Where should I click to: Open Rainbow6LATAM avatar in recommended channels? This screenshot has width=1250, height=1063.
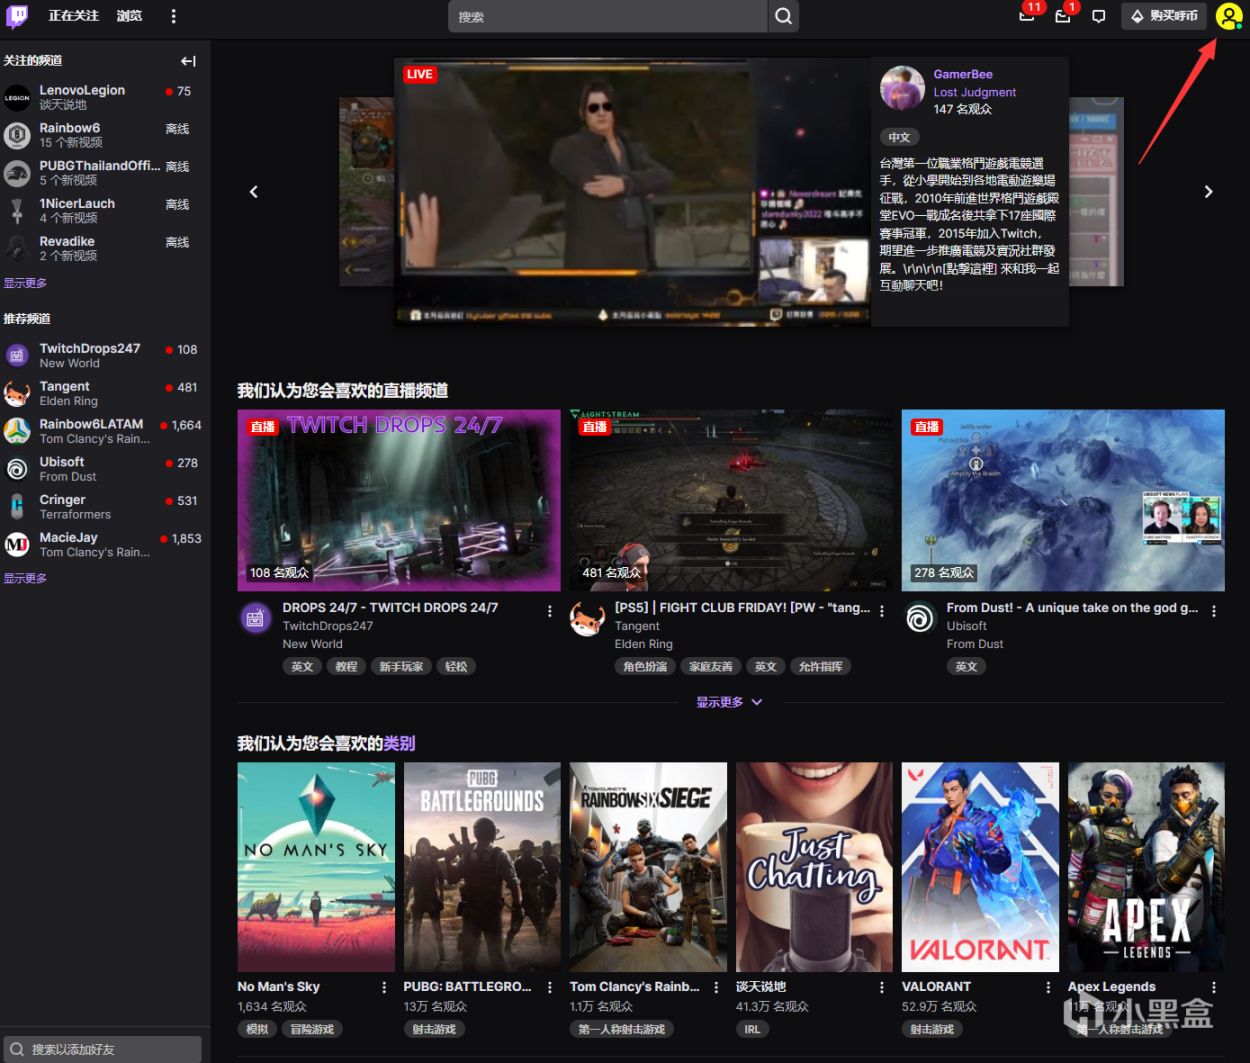[x=17, y=431]
